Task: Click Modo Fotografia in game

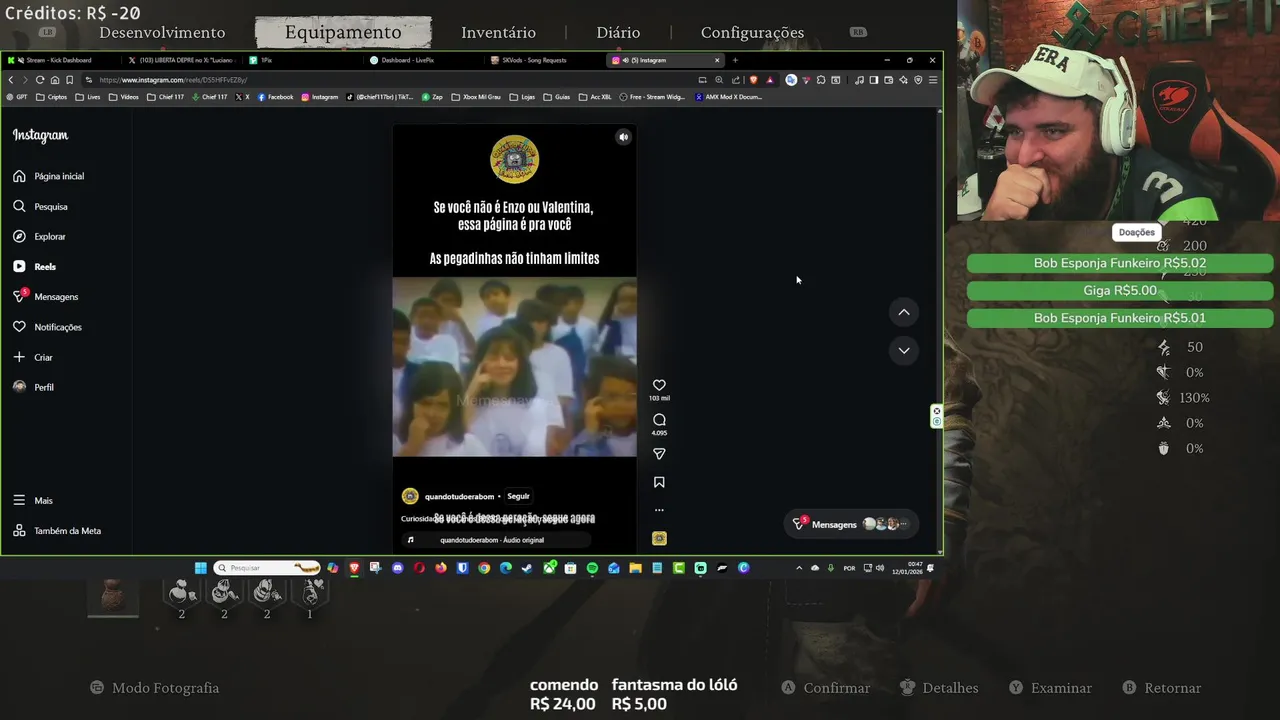Action: 155,688
